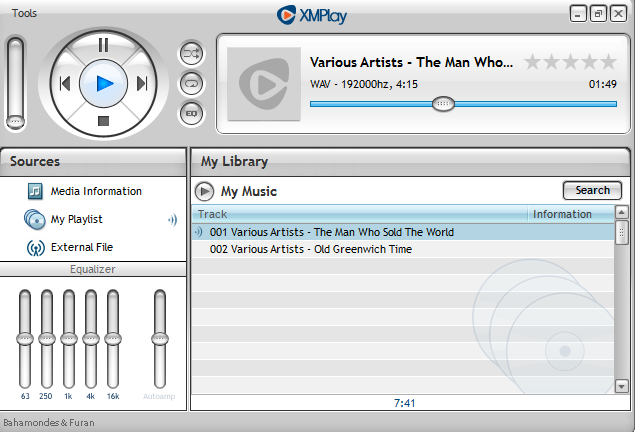
Task: Click the playing indicator on track 001
Action: 198,232
